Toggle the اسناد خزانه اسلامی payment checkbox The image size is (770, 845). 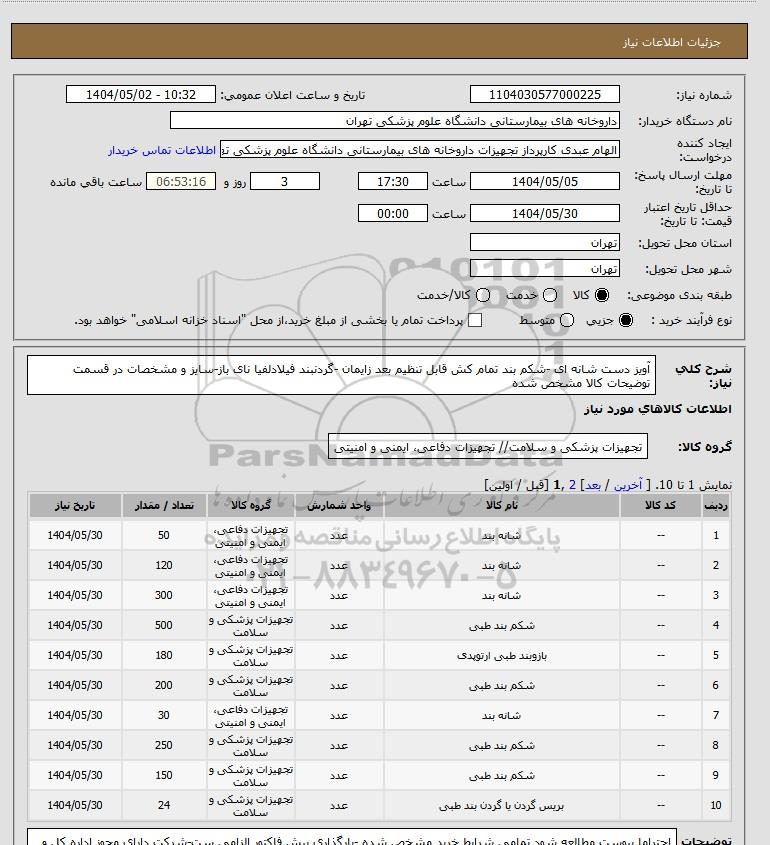pos(475,320)
